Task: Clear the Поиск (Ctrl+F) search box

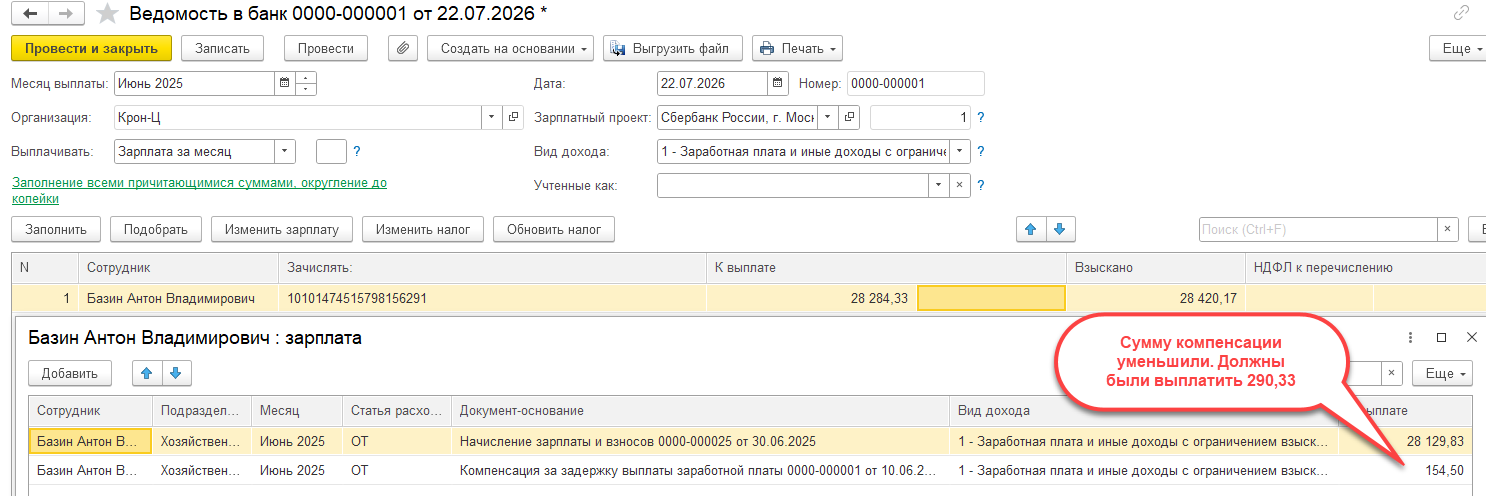Action: [1448, 230]
